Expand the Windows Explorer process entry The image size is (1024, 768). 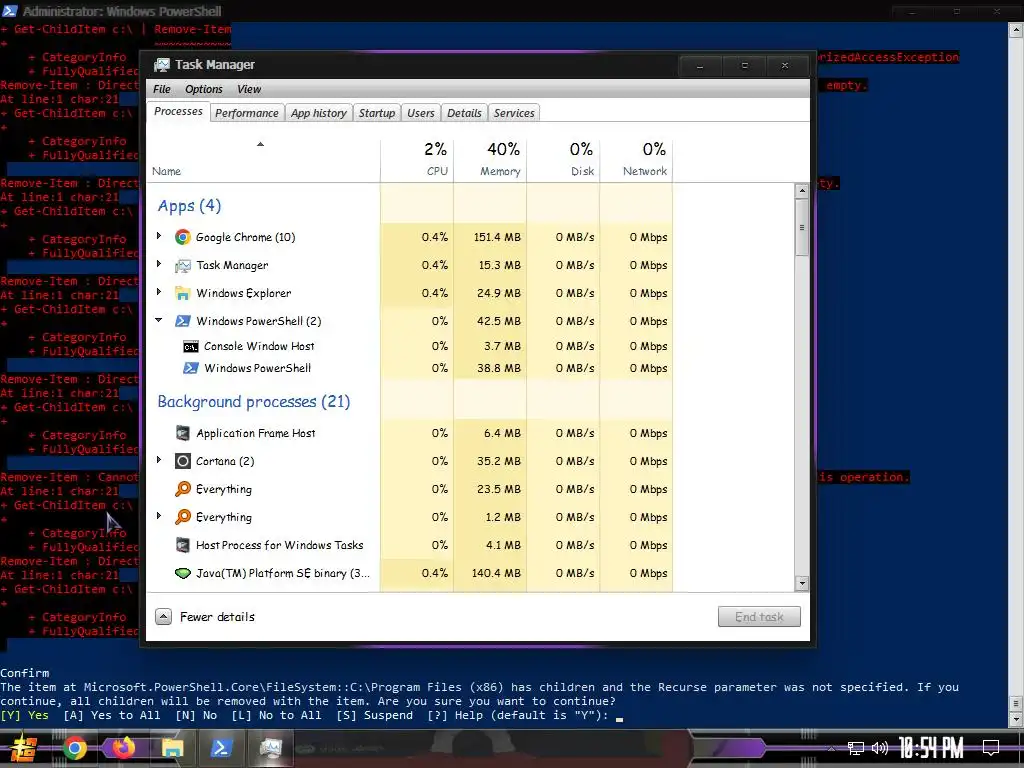159,292
